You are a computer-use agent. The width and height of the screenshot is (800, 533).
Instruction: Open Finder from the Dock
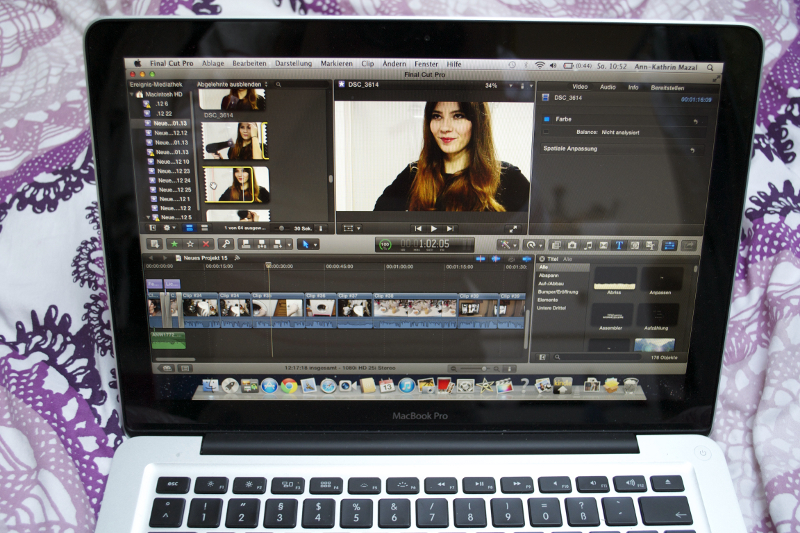coord(210,386)
